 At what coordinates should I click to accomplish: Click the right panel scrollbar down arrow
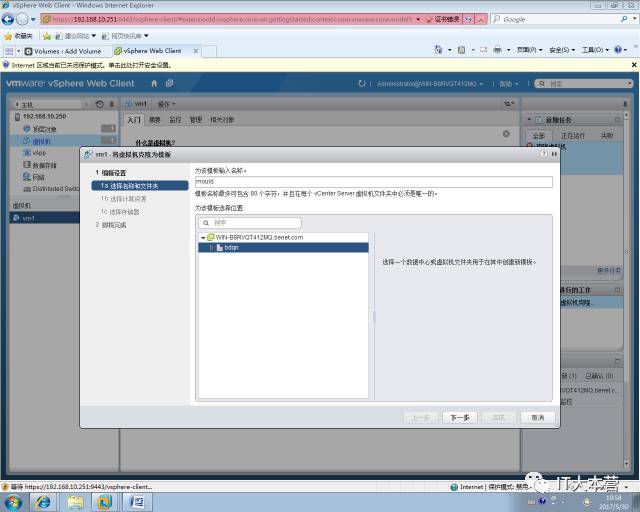coord(627,465)
